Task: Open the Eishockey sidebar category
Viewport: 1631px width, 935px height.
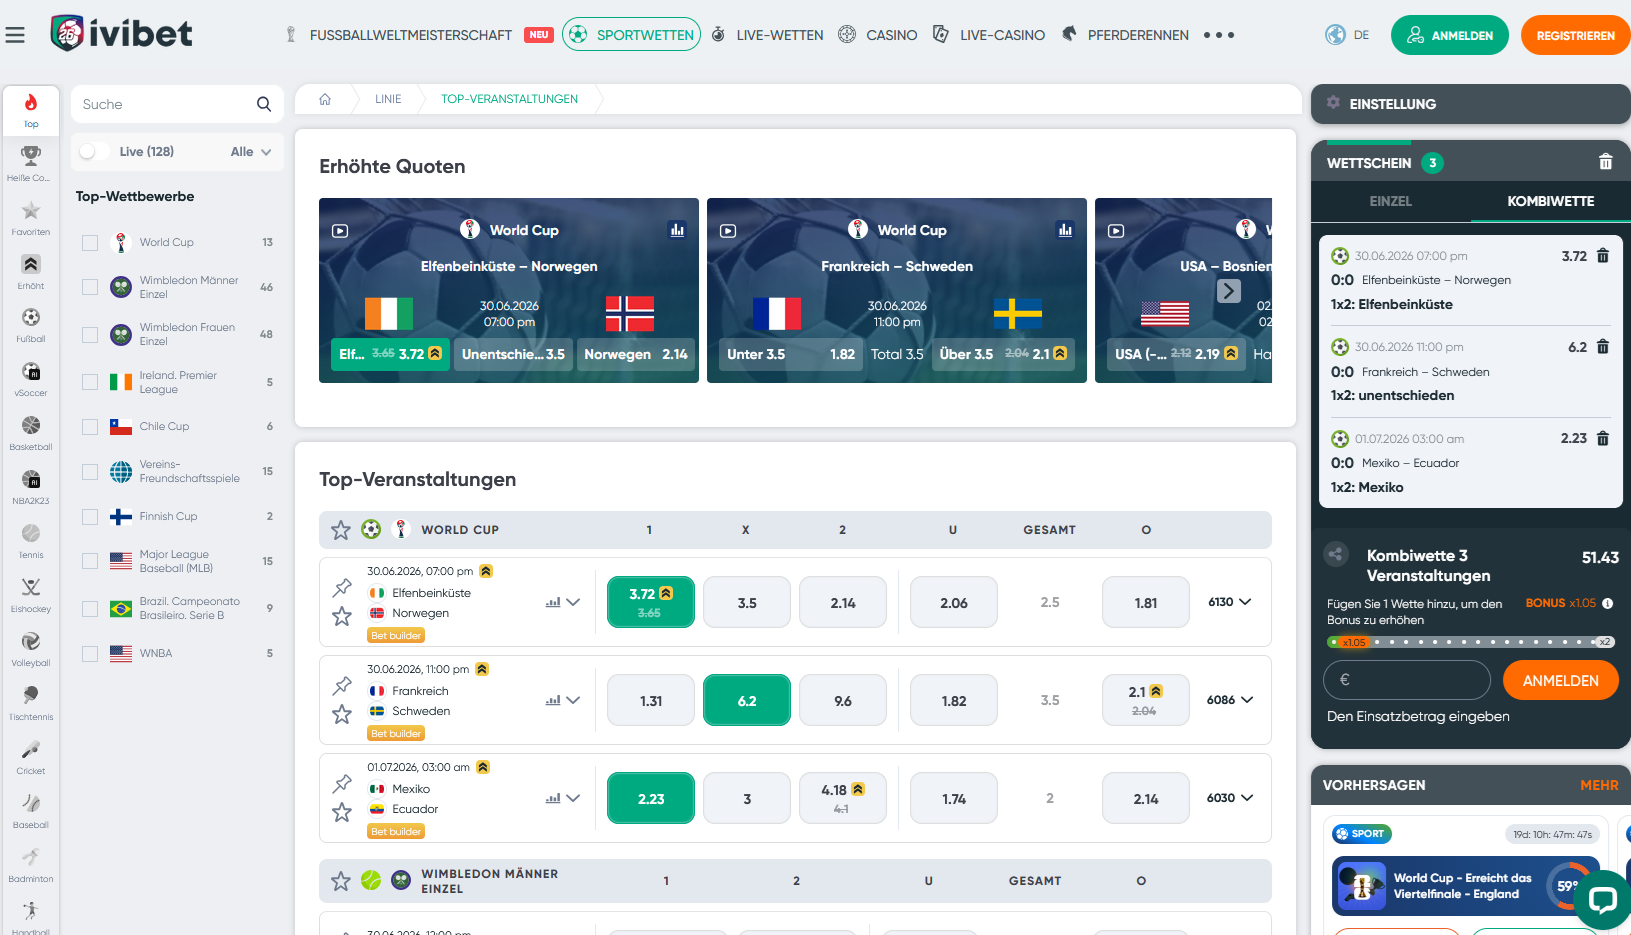Action: pyautogui.click(x=31, y=595)
